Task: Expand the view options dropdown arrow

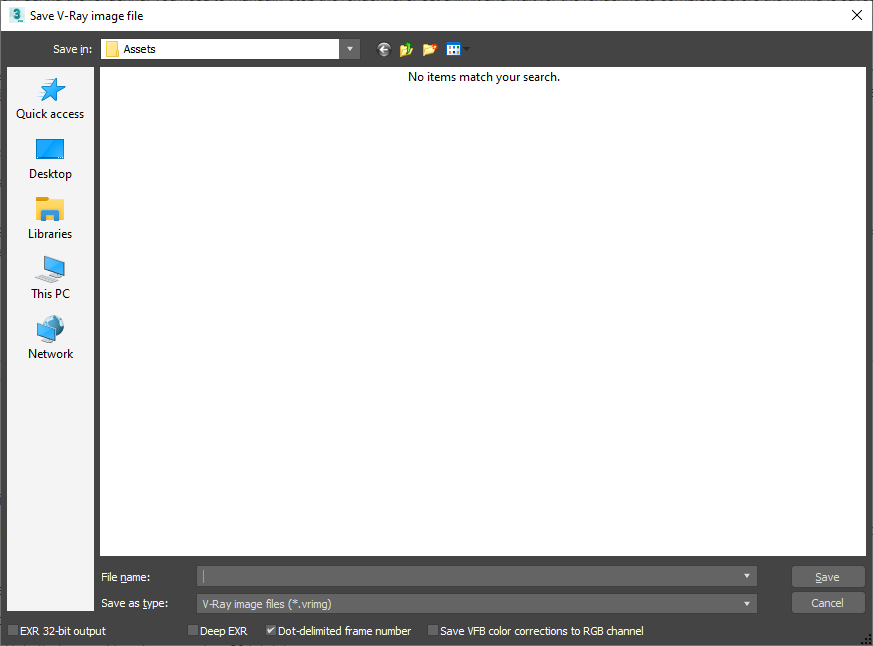Action: (466, 48)
